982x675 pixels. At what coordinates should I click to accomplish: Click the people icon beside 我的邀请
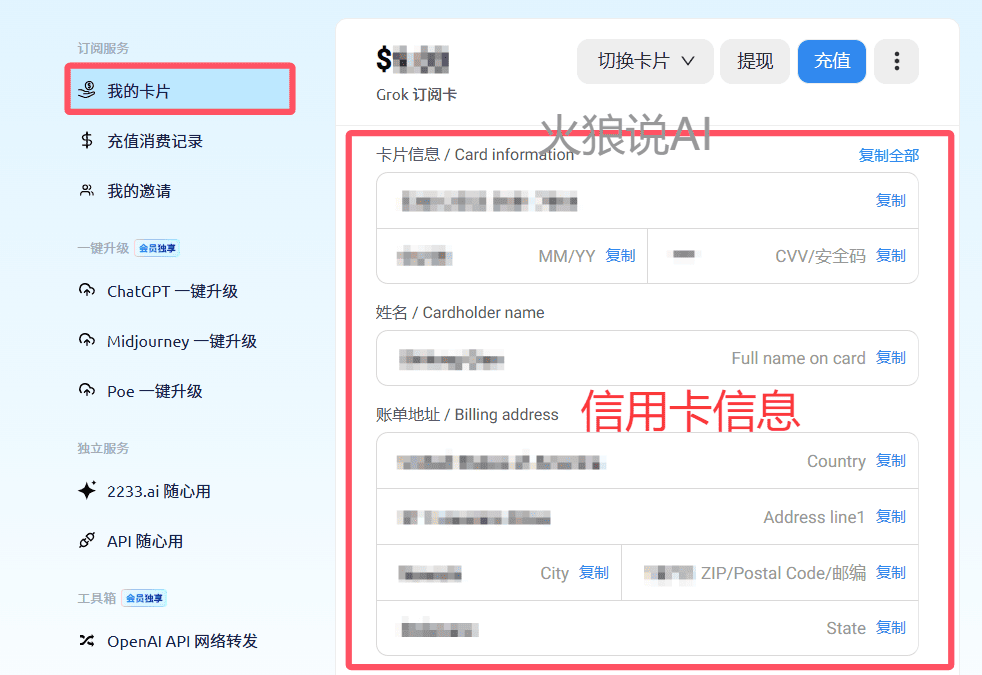87,191
